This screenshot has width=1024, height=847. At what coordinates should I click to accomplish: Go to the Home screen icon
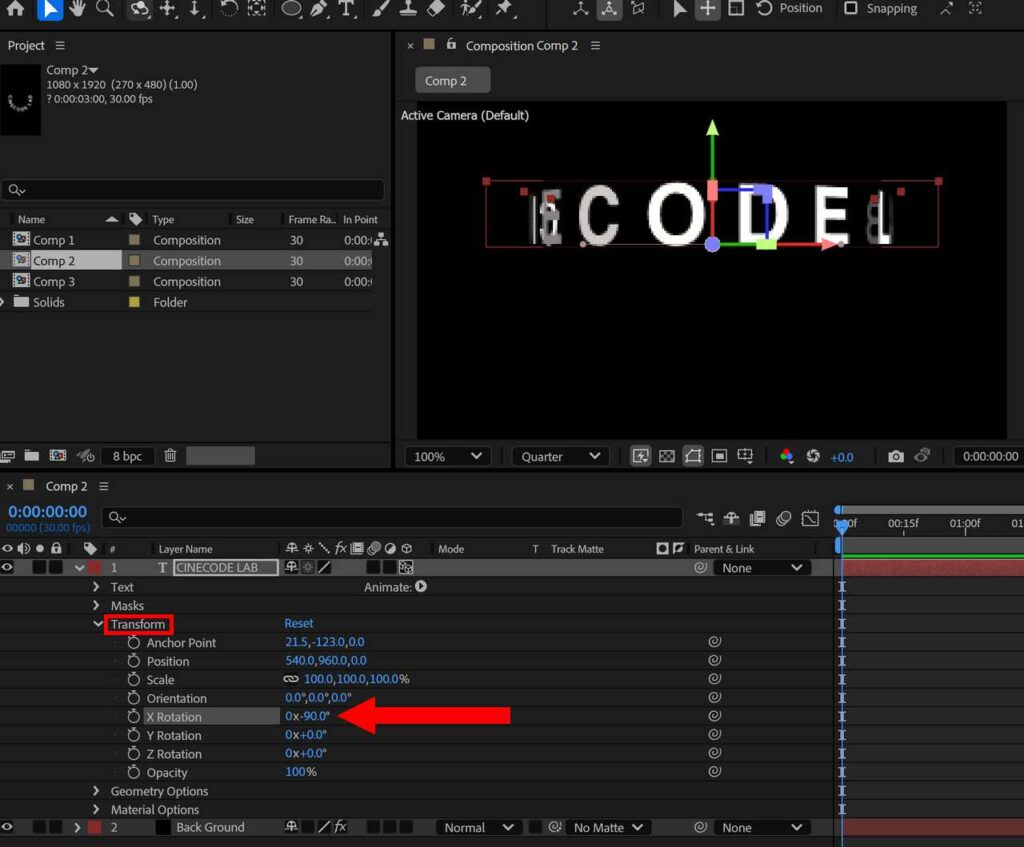pyautogui.click(x=15, y=8)
